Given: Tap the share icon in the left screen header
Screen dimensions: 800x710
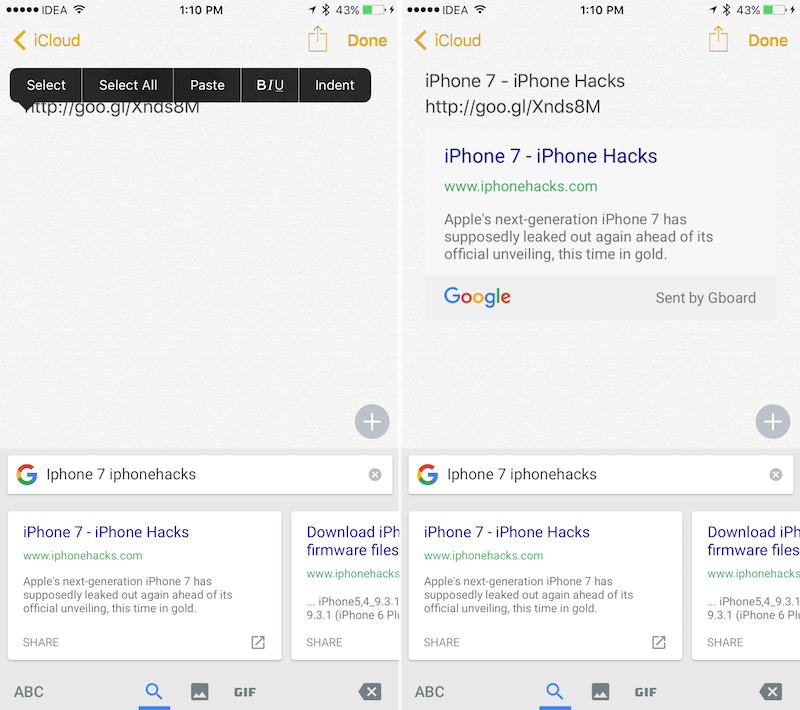Looking at the screenshot, I should tap(317, 40).
